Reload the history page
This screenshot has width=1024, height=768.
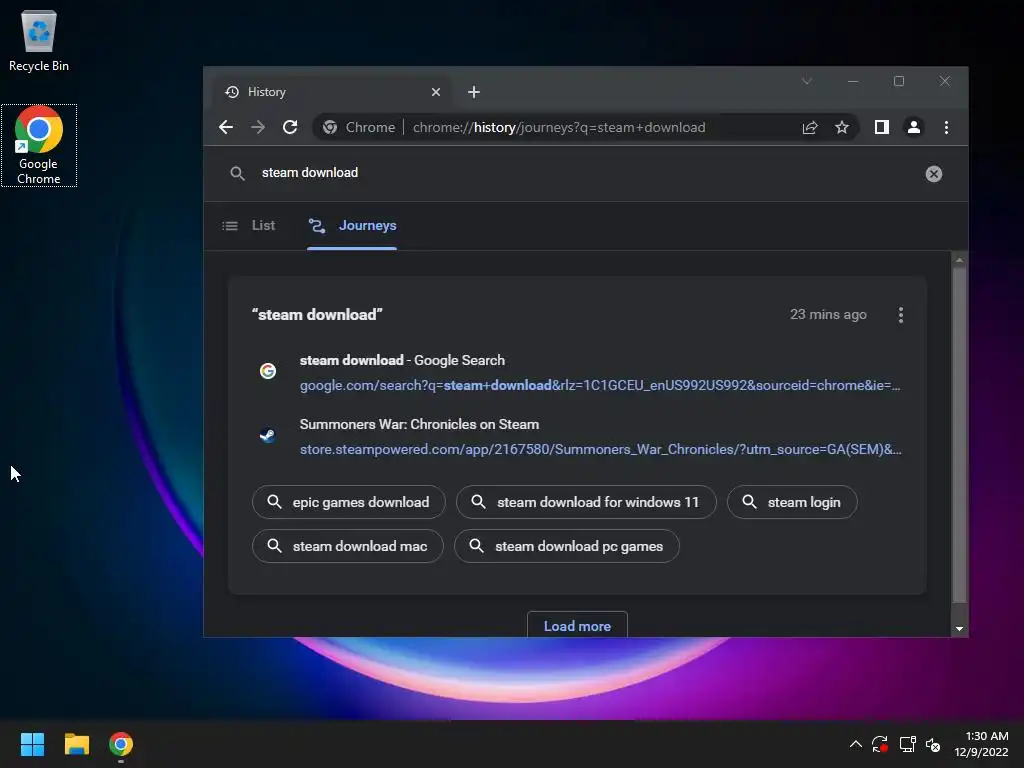point(290,127)
